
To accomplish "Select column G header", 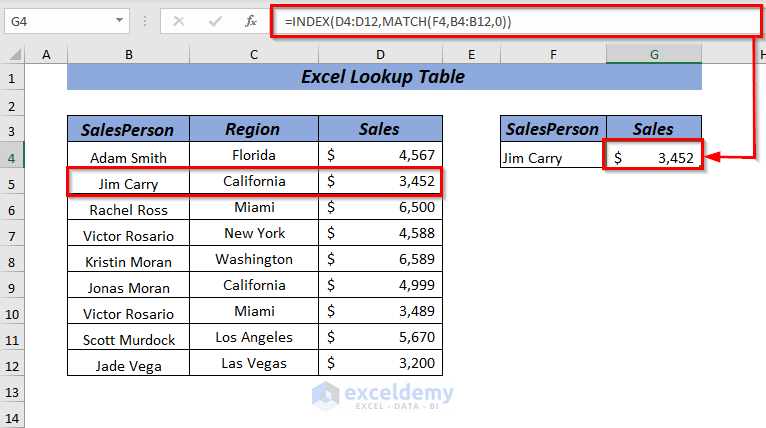I will (x=654, y=54).
